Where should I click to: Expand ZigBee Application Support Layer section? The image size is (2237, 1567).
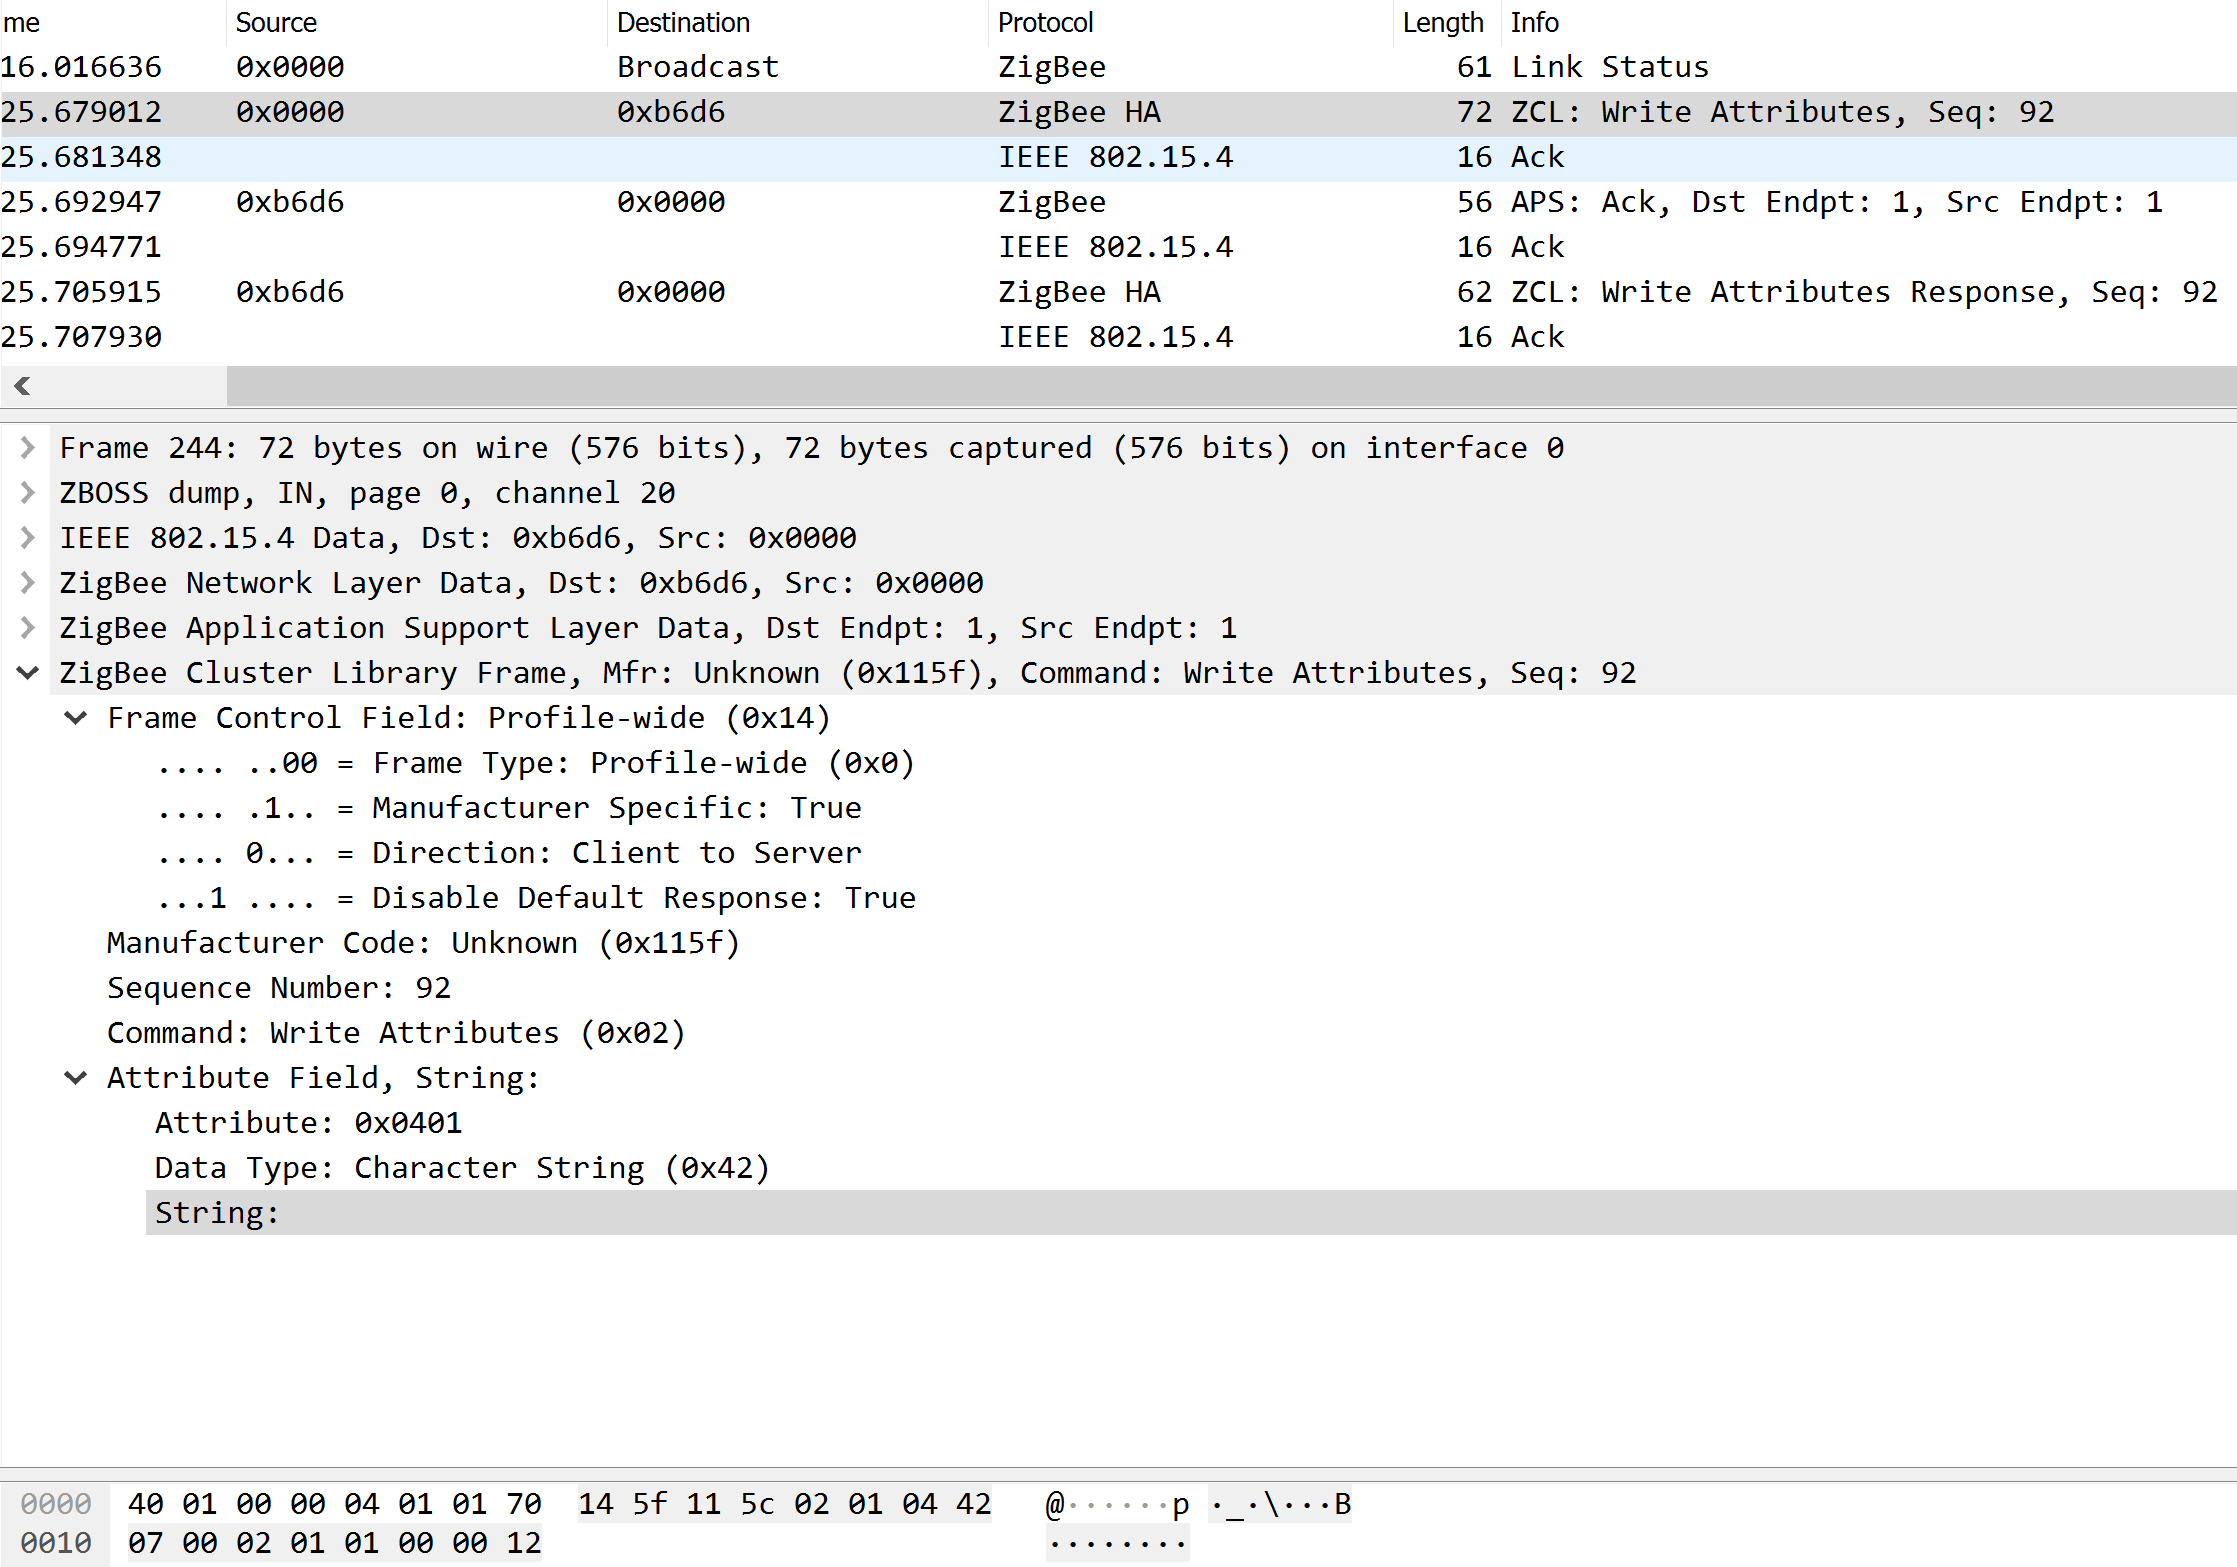point(28,628)
